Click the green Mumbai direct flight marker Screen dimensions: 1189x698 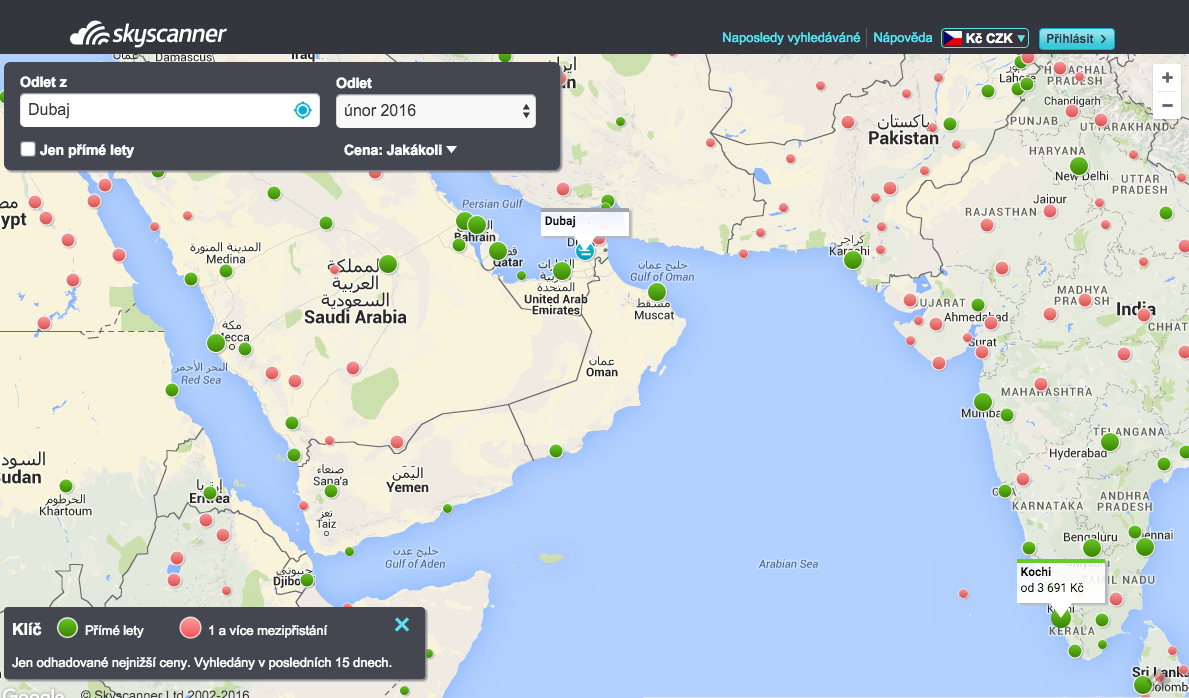click(x=983, y=402)
